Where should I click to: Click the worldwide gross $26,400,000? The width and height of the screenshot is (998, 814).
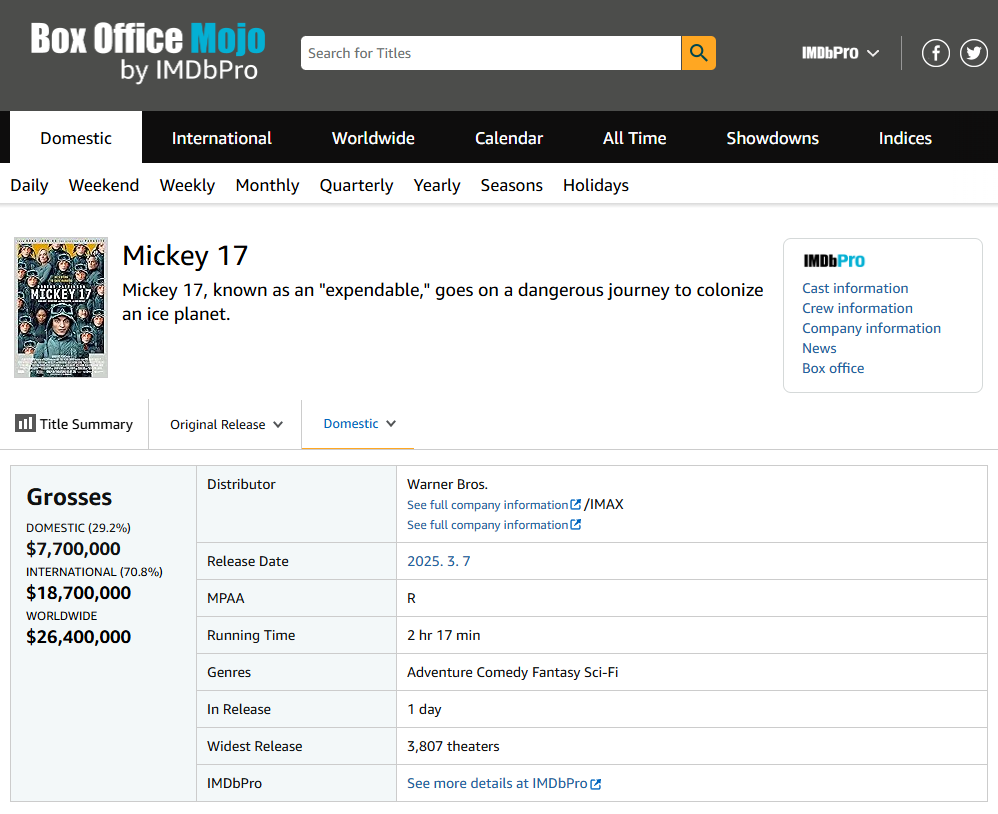pos(78,636)
